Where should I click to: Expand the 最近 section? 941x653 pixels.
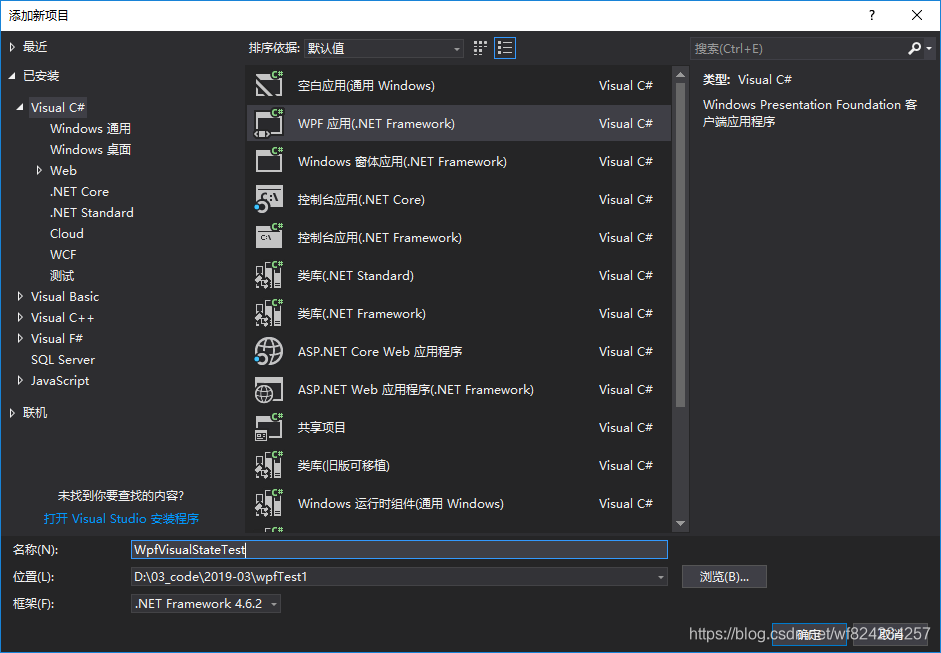(x=12, y=47)
